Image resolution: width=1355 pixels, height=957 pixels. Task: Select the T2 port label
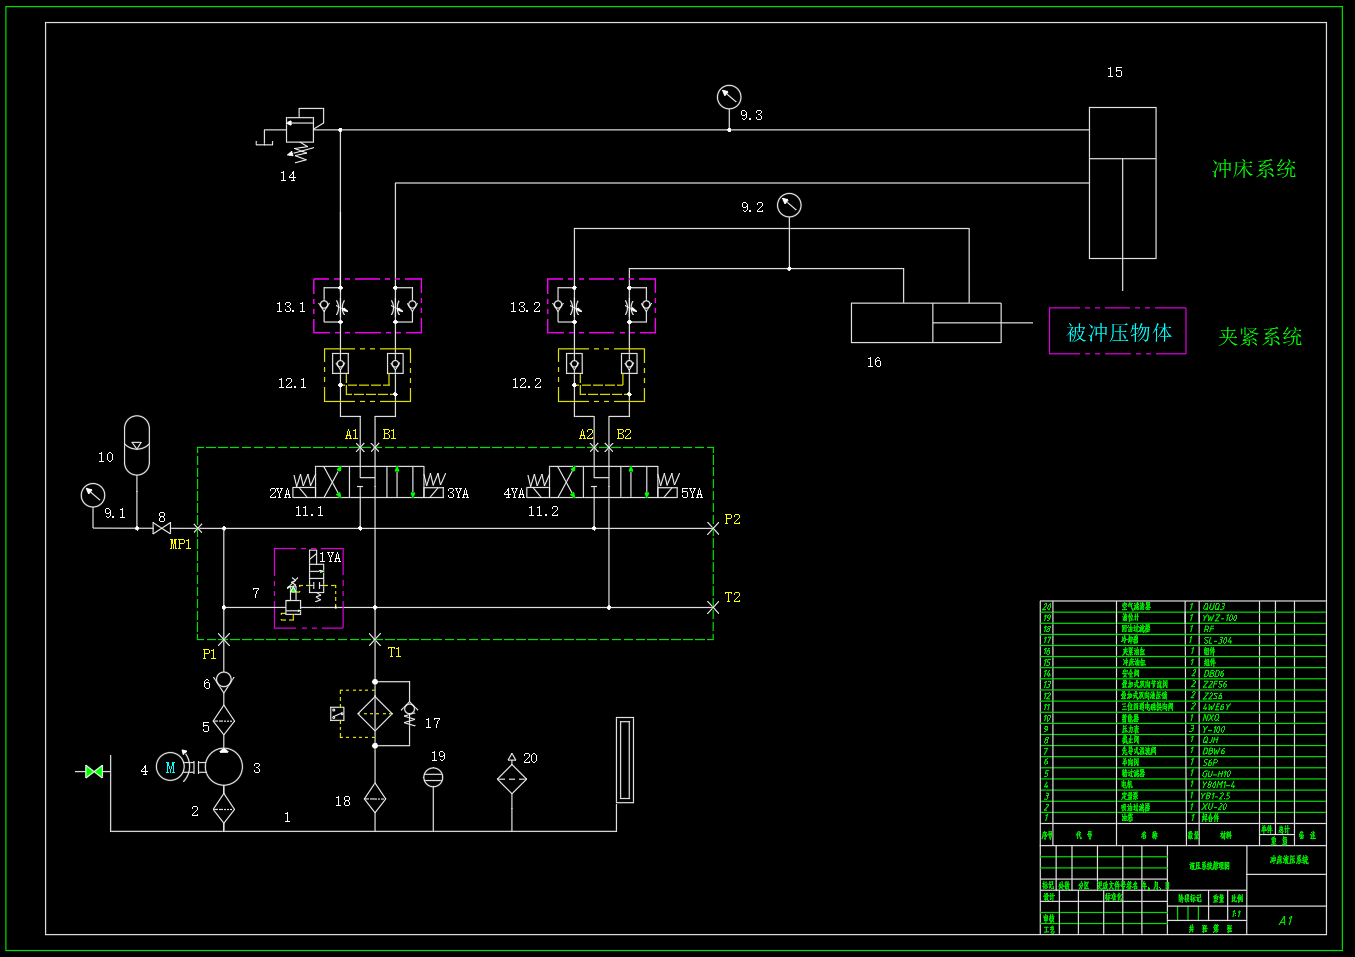pyautogui.click(x=732, y=597)
